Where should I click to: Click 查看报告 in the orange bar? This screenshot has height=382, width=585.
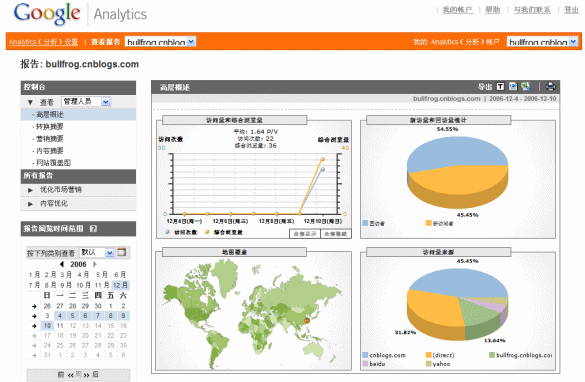tap(106, 42)
